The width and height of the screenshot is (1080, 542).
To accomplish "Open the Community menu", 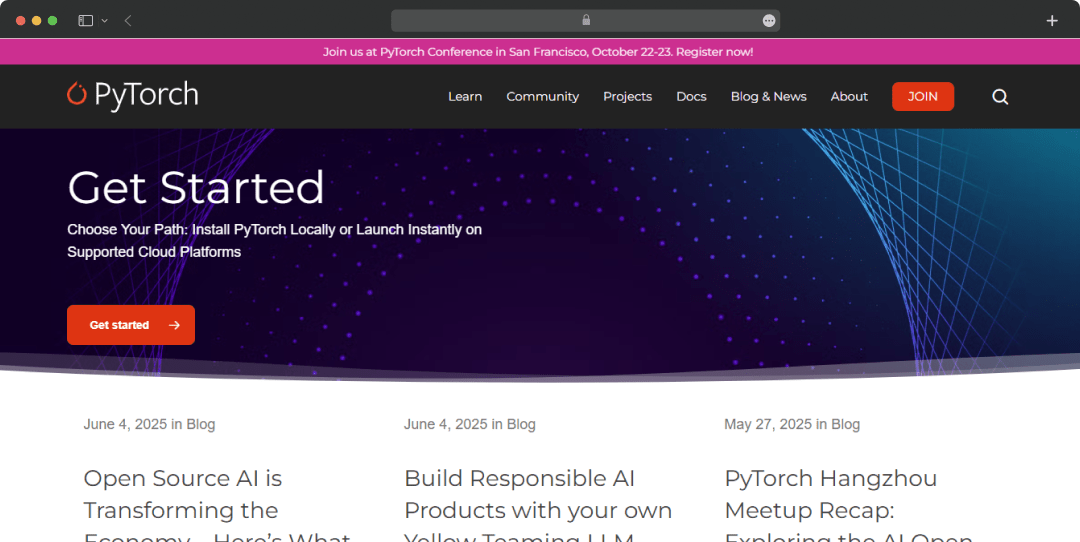I will point(543,96).
